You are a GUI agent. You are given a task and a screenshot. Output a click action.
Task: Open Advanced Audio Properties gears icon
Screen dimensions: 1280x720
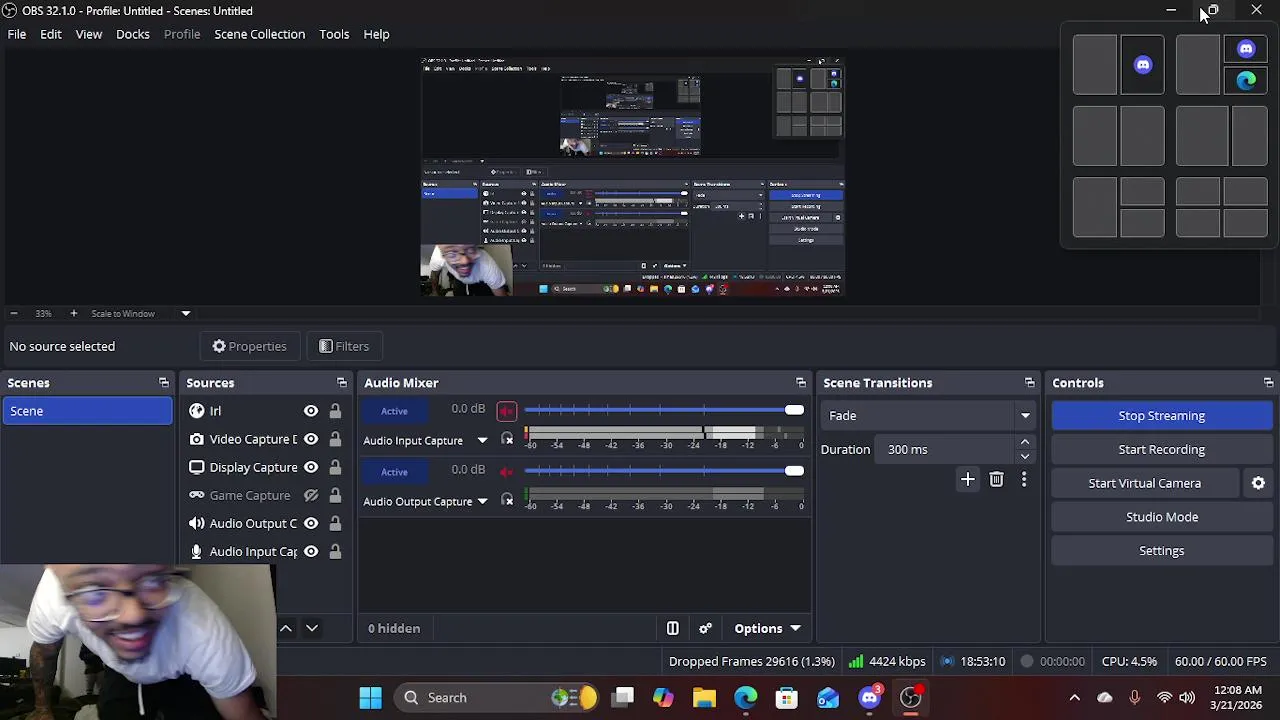(x=705, y=628)
